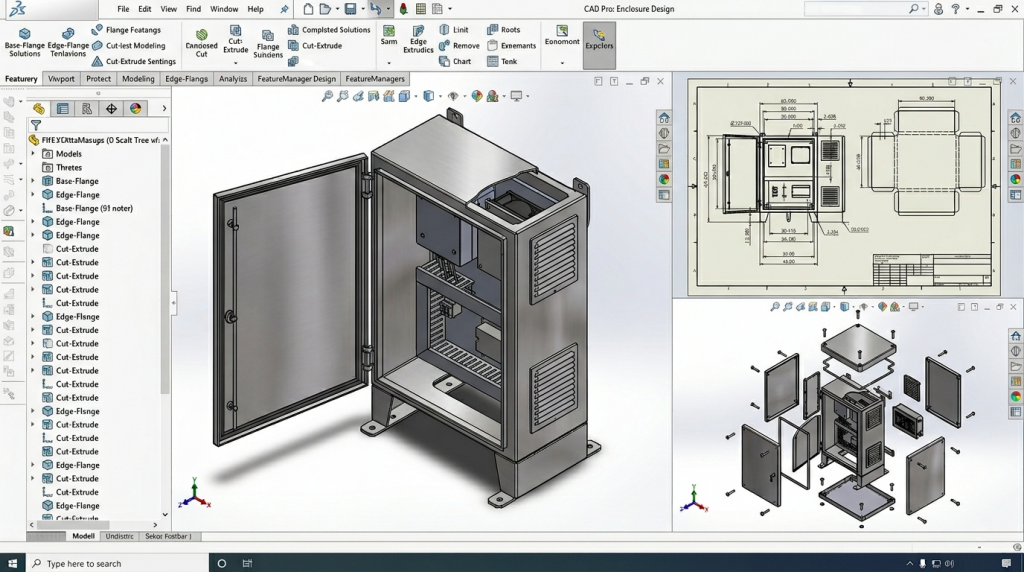Expand the Base-Flange tree item arrow

pos(33,181)
